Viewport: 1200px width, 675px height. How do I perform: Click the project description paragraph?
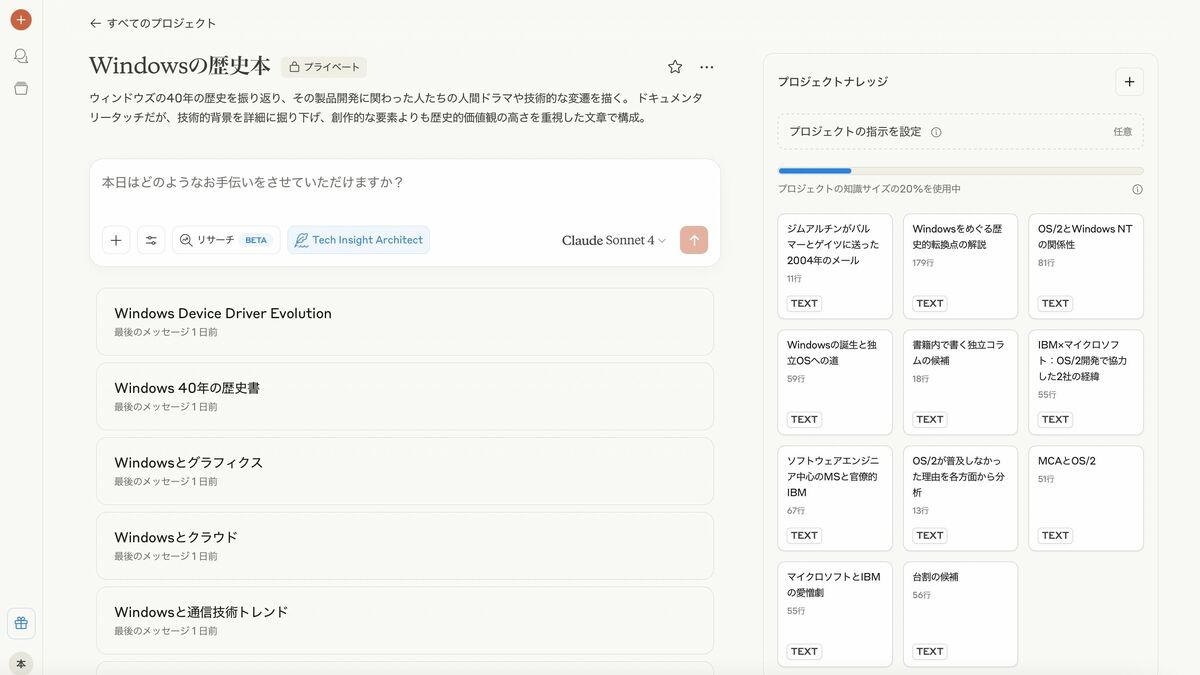[396, 108]
